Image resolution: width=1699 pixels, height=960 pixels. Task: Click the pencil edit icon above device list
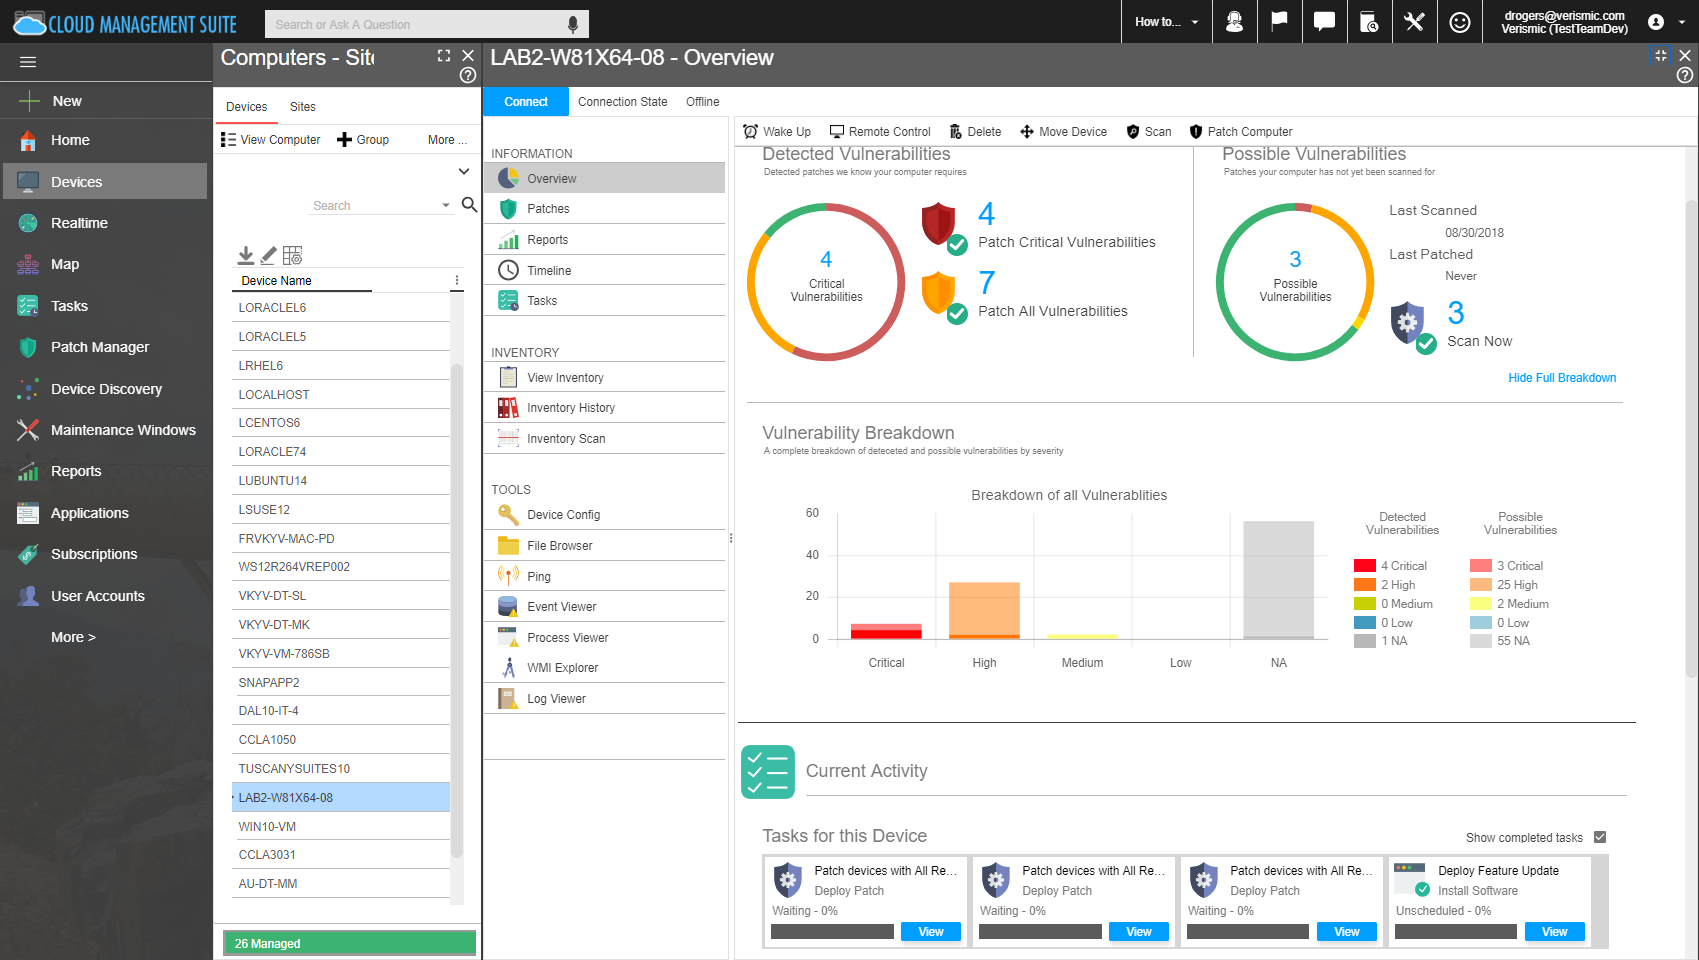click(269, 255)
